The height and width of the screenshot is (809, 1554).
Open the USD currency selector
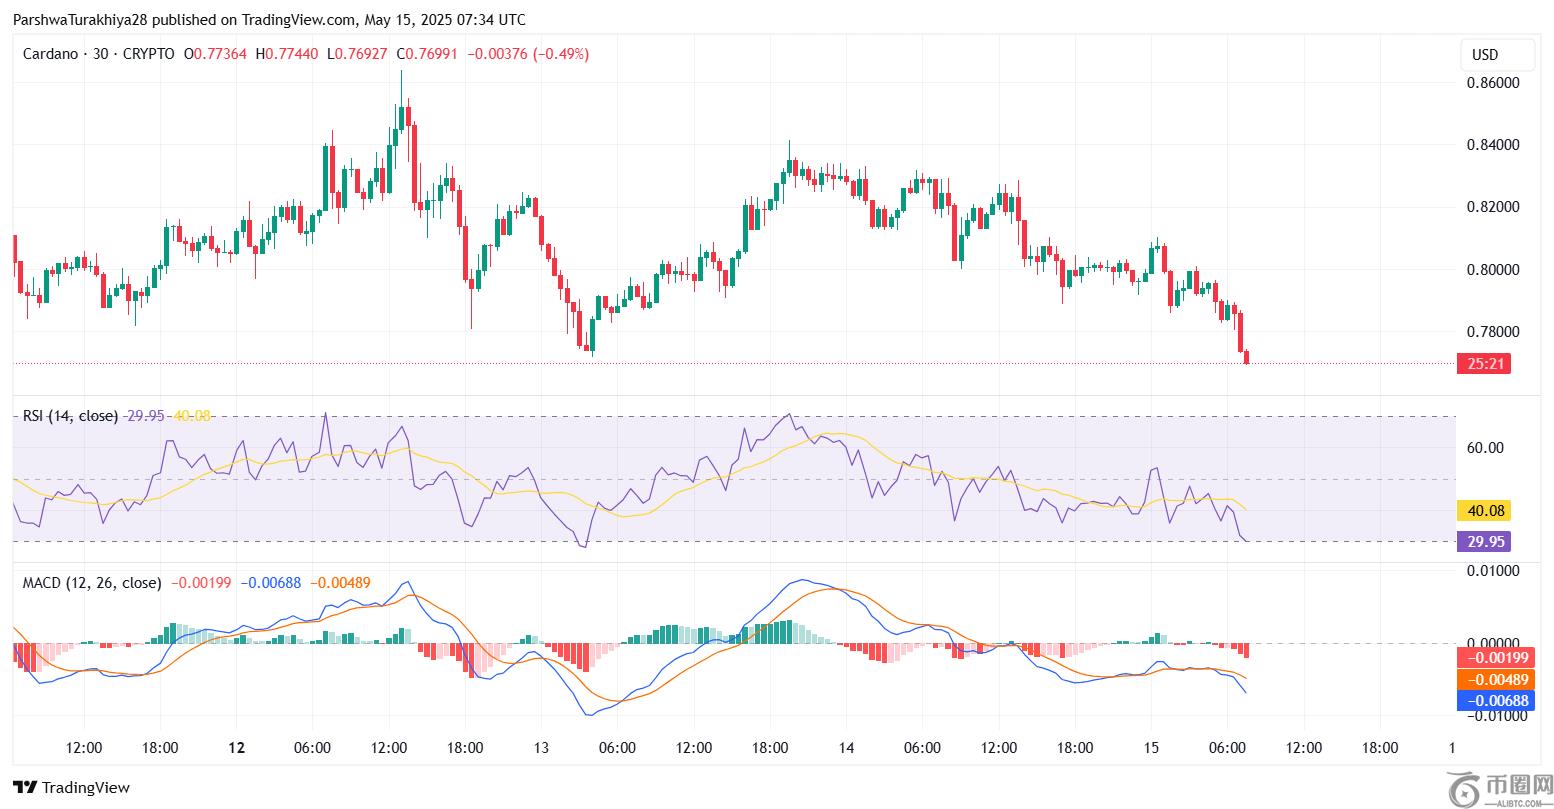pyautogui.click(x=1485, y=54)
